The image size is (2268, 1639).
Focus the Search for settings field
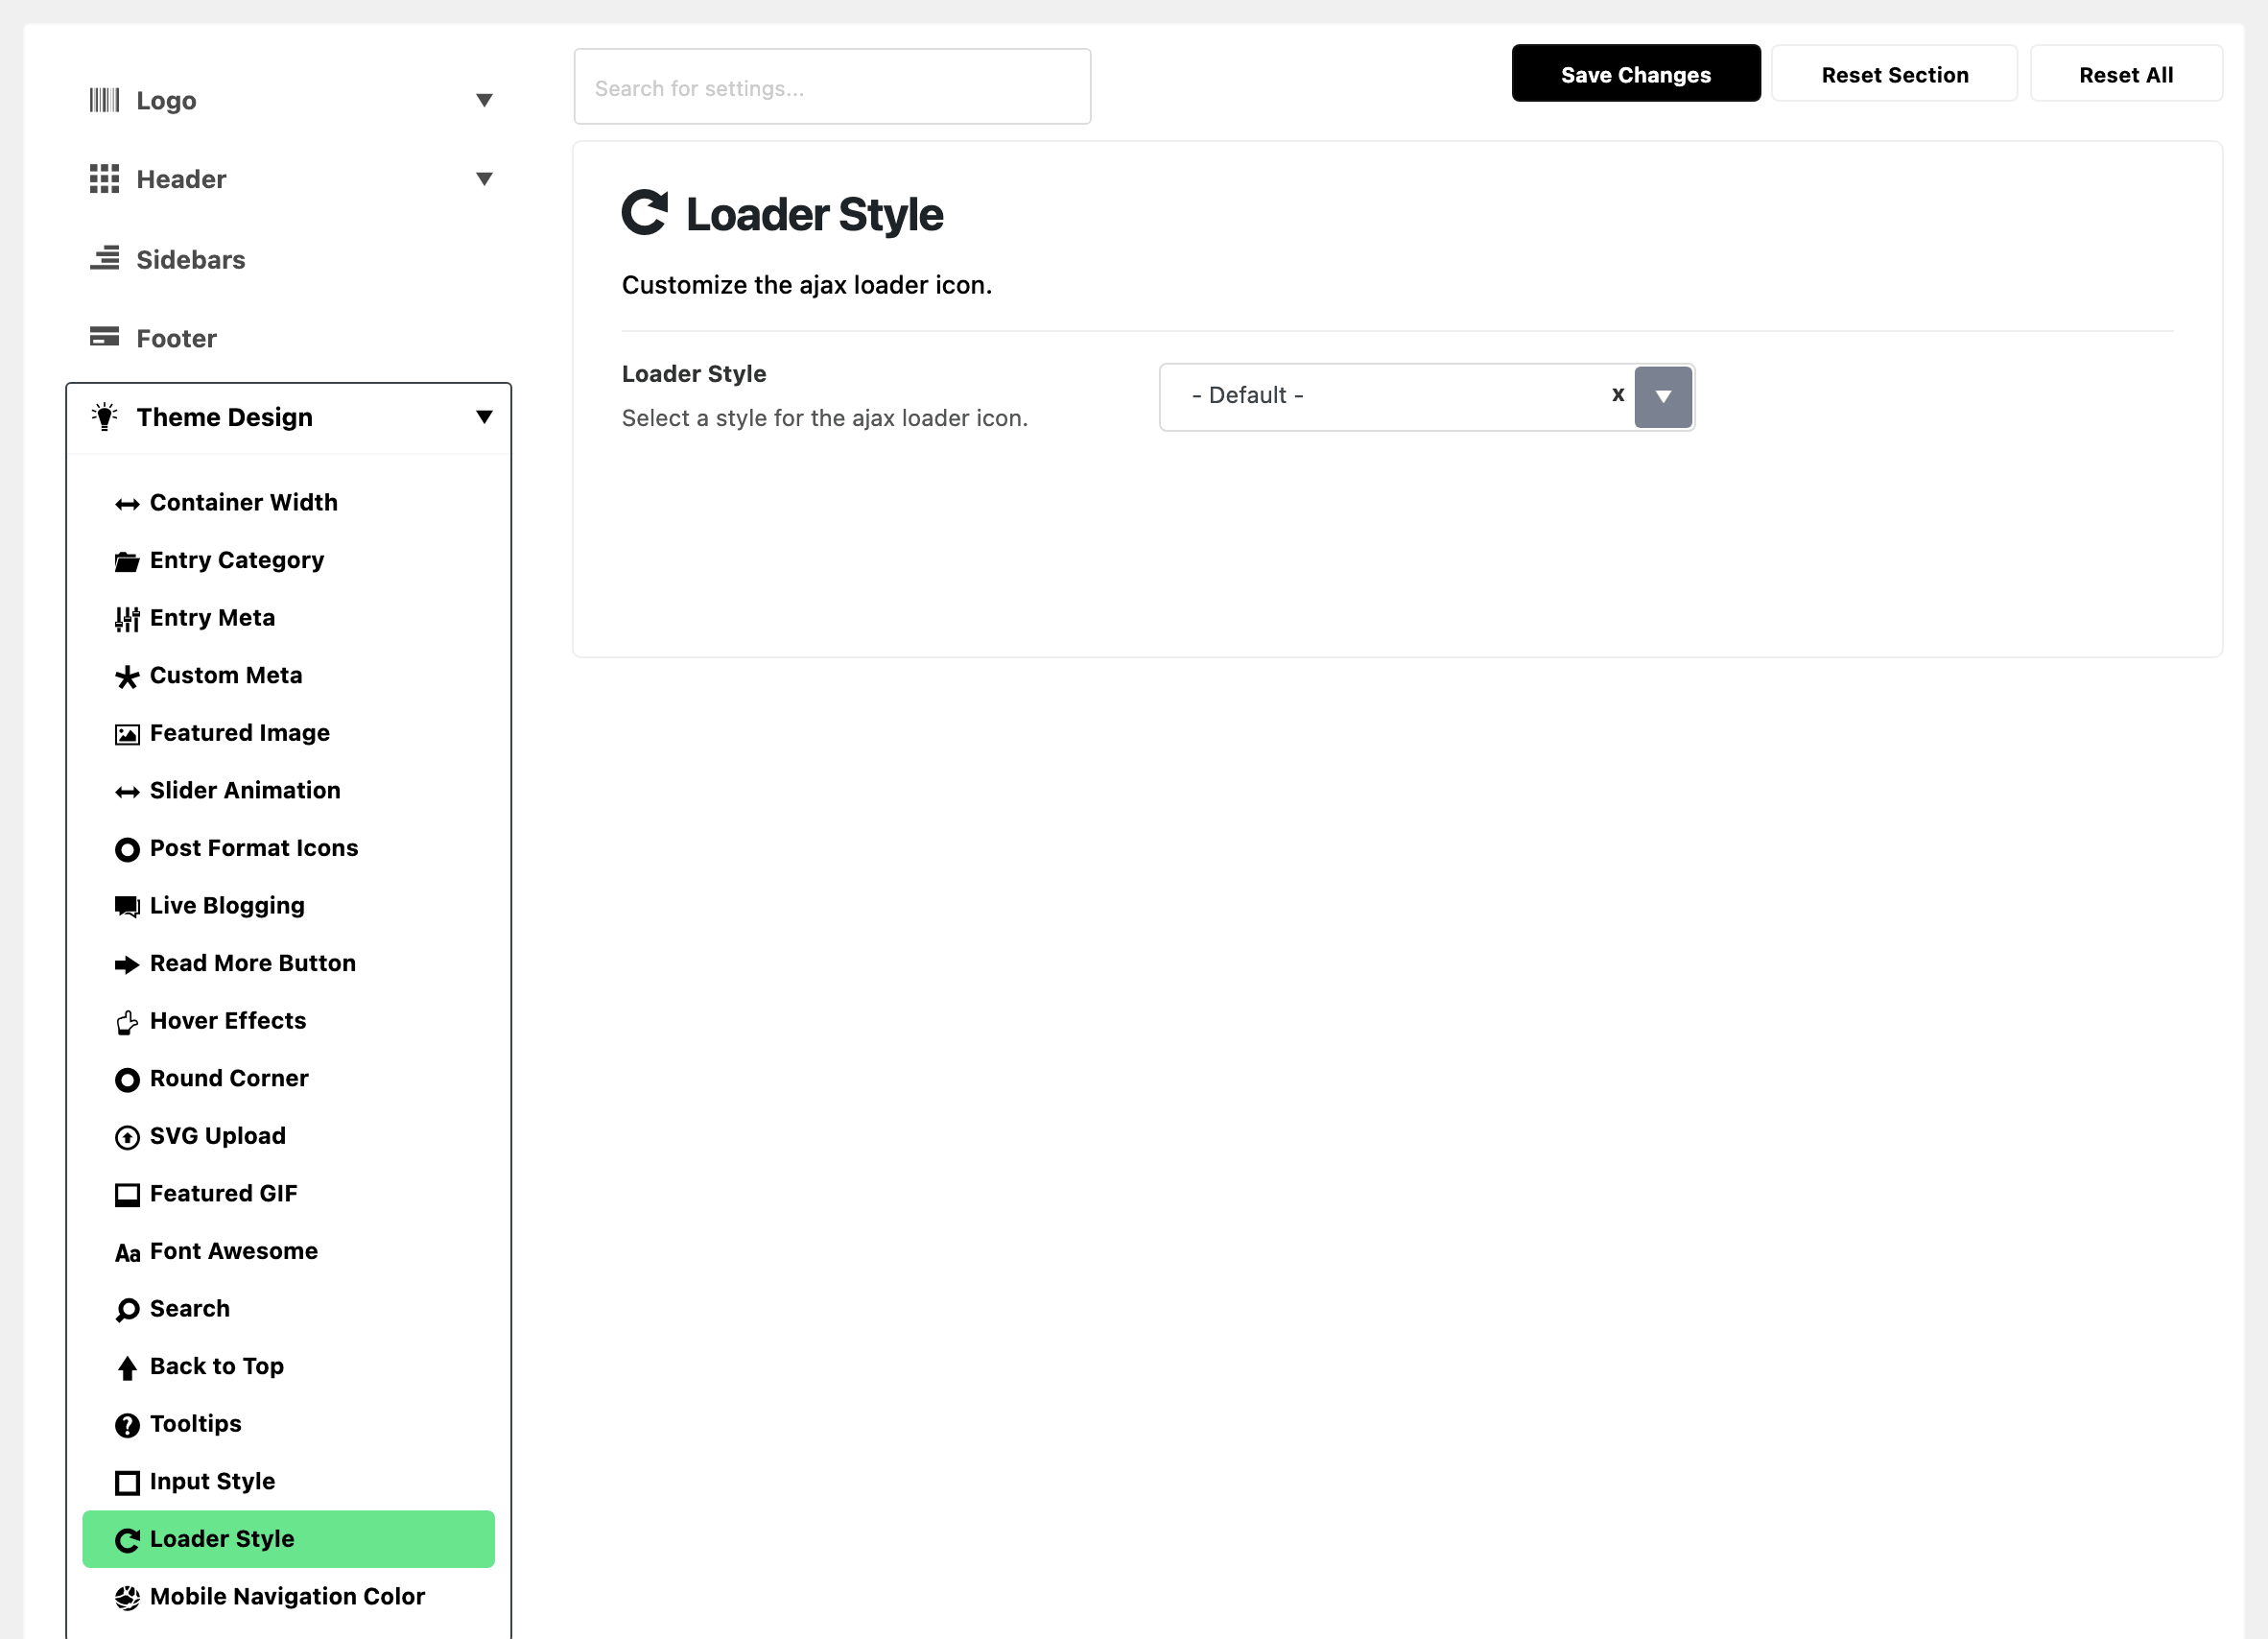(832, 87)
